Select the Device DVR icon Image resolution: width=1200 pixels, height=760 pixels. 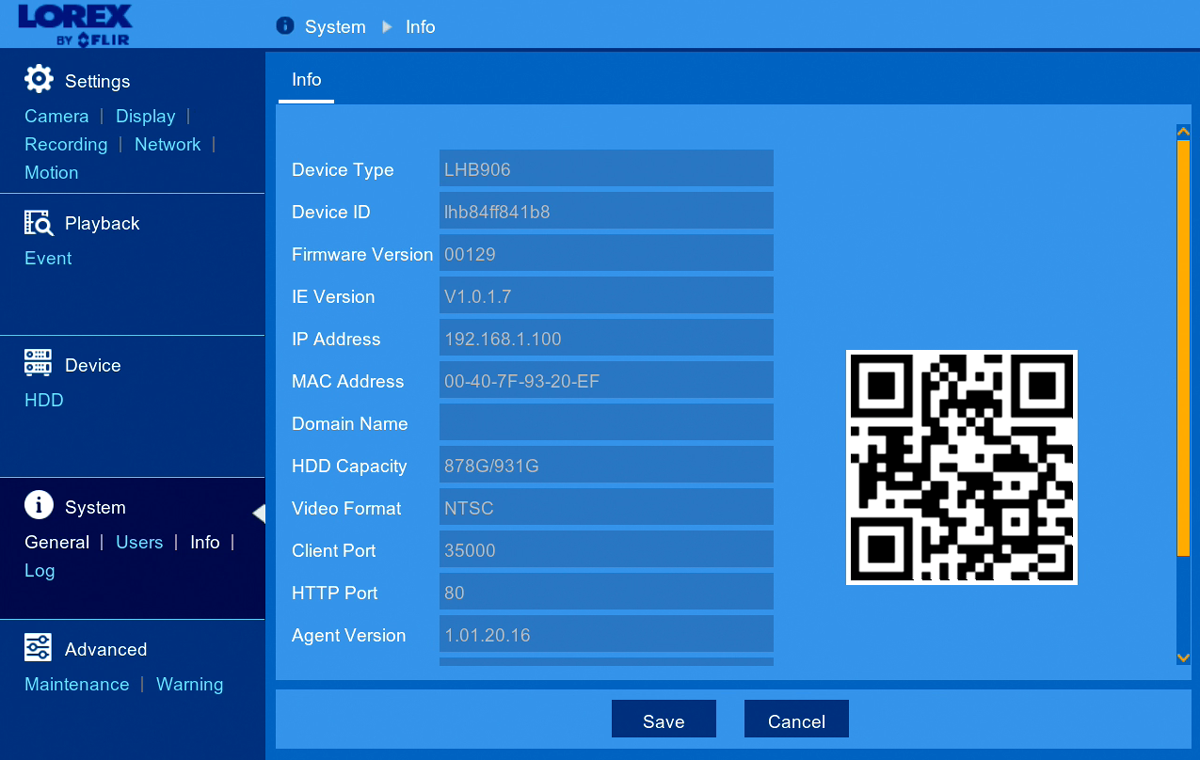point(38,363)
